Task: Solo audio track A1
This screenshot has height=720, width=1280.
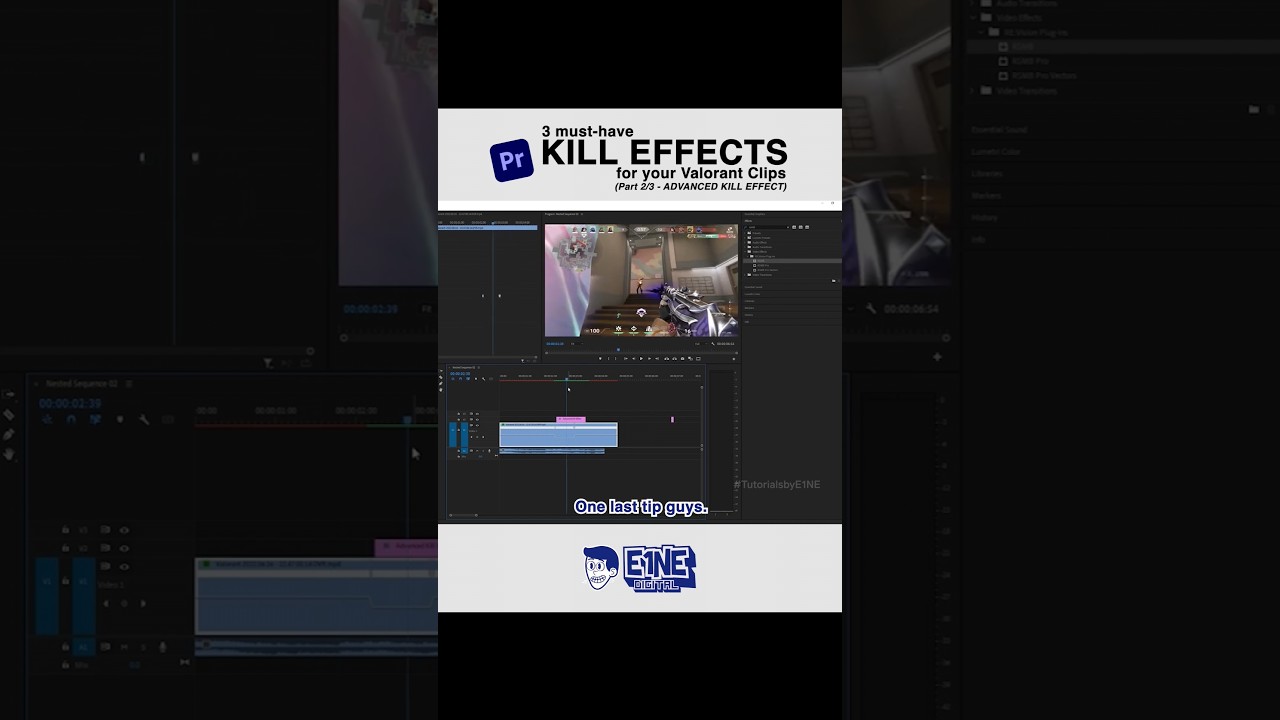Action: pyautogui.click(x=483, y=451)
